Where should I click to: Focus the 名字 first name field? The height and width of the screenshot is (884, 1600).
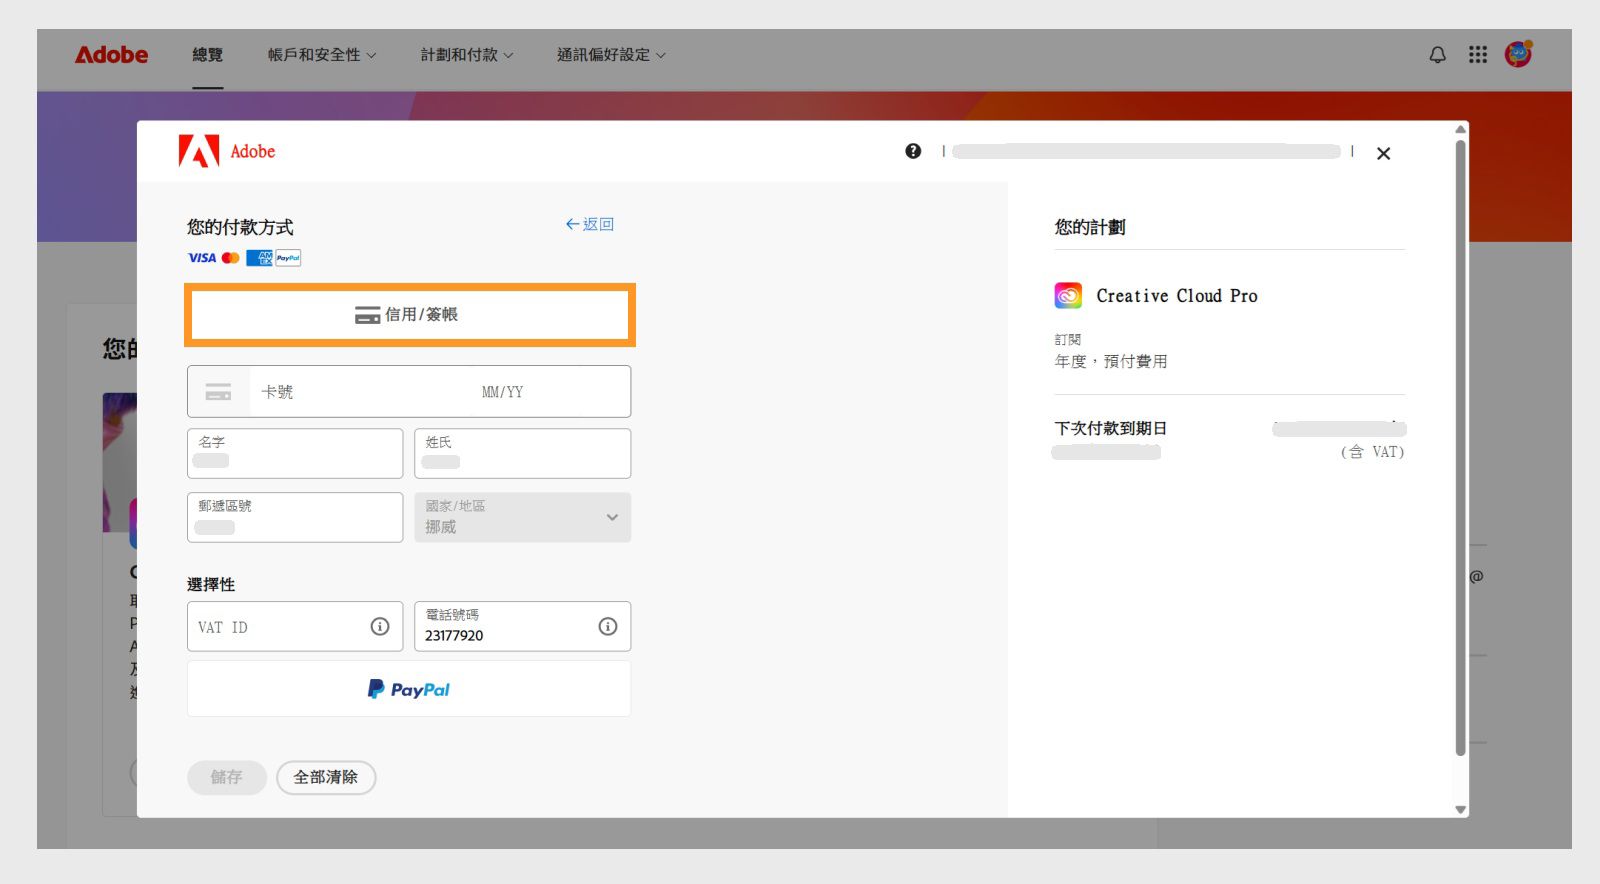[x=295, y=453]
